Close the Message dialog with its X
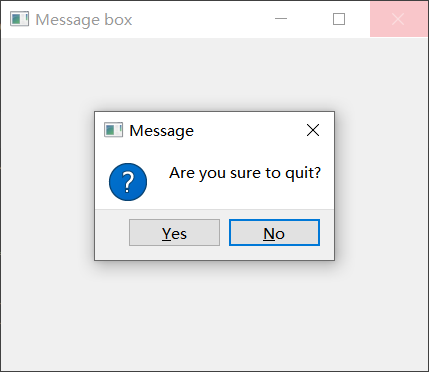Screen dimensions: 429x372 [313, 130]
